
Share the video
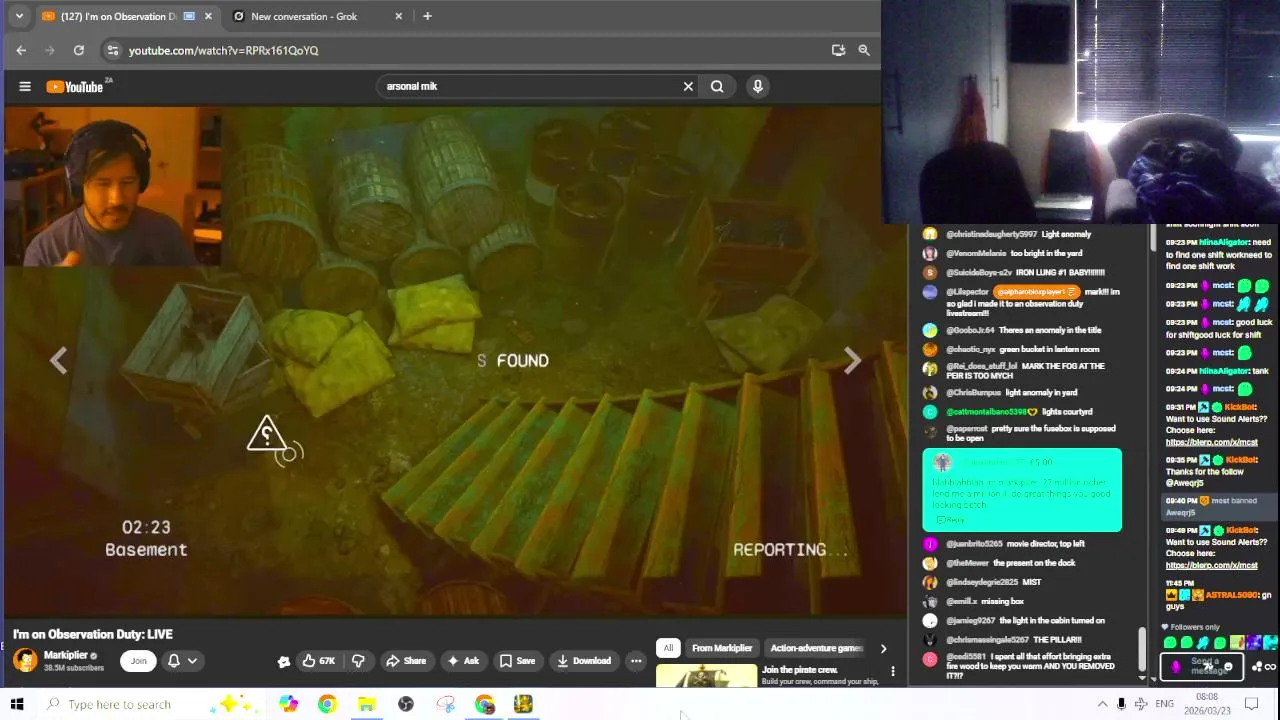[x=406, y=660]
